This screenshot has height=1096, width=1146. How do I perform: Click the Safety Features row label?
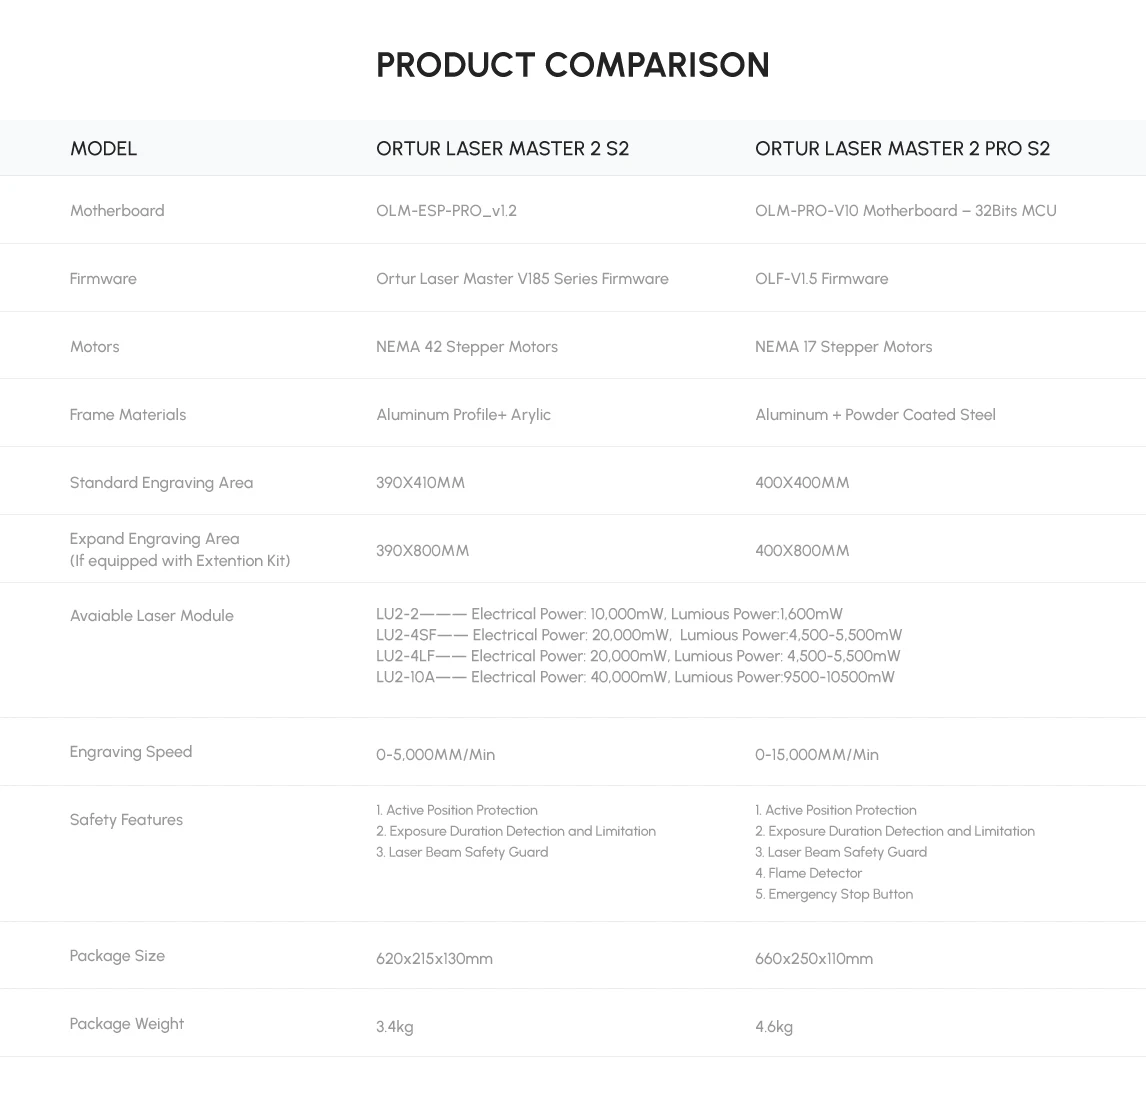[126, 819]
